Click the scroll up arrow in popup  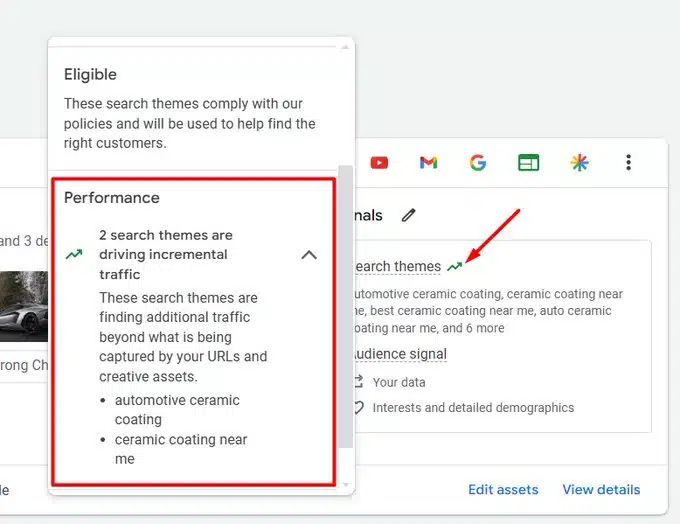(345, 46)
